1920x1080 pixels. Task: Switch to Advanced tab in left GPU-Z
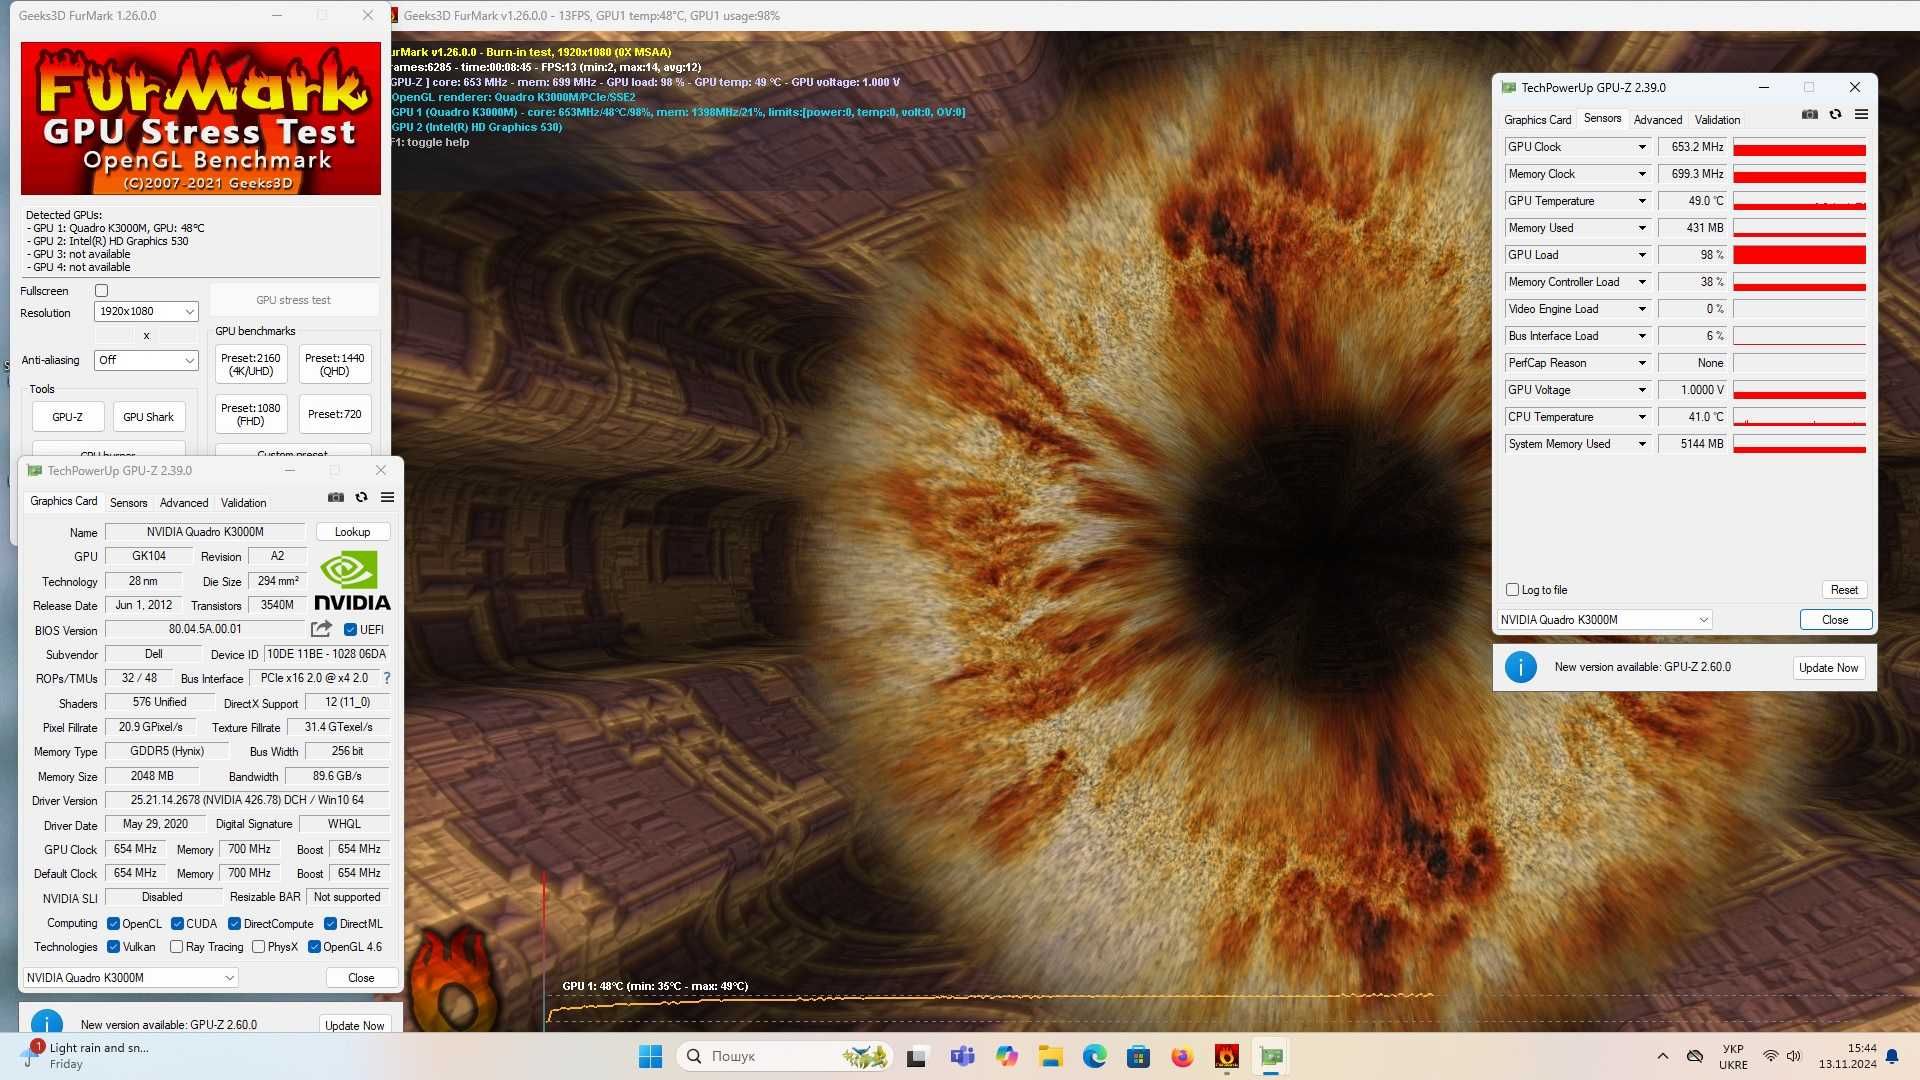tap(184, 503)
